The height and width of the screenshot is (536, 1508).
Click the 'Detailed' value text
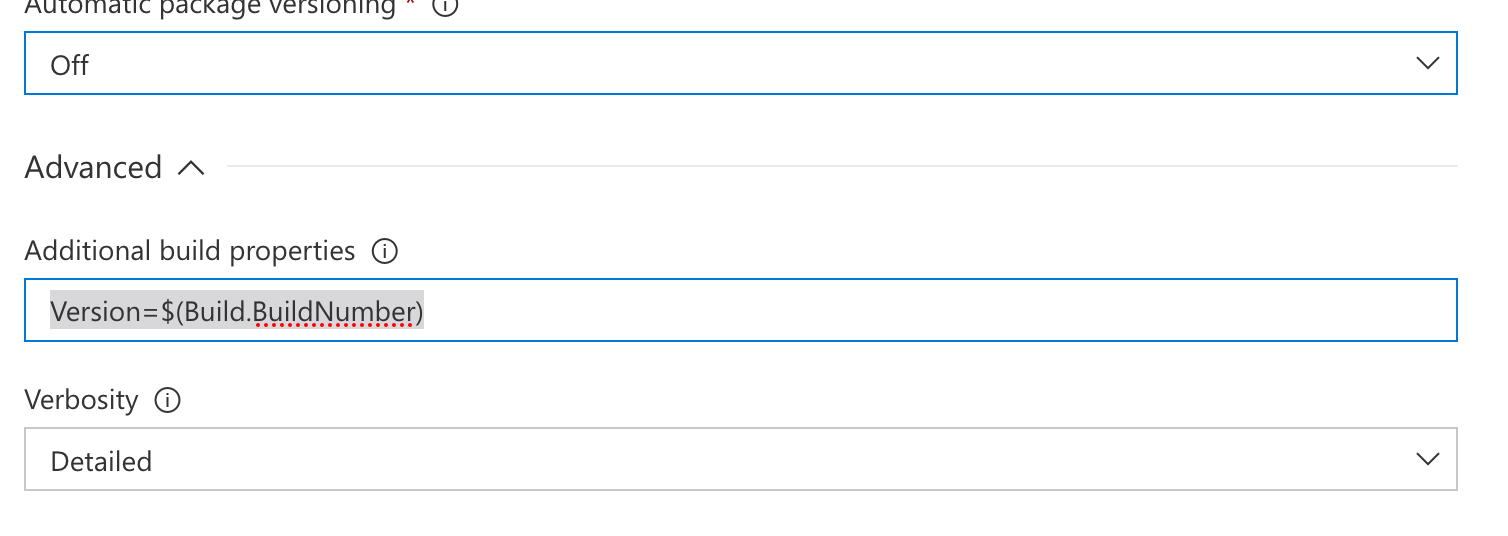[x=101, y=462]
